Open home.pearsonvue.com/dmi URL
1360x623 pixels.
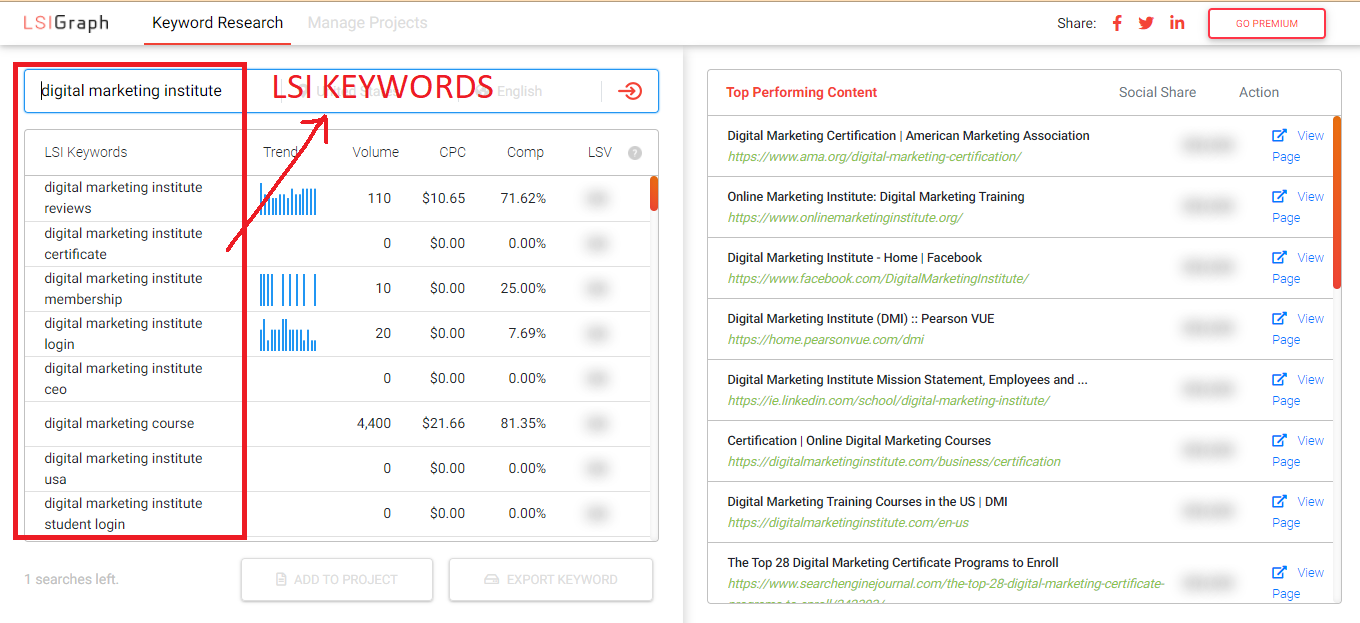825,339
